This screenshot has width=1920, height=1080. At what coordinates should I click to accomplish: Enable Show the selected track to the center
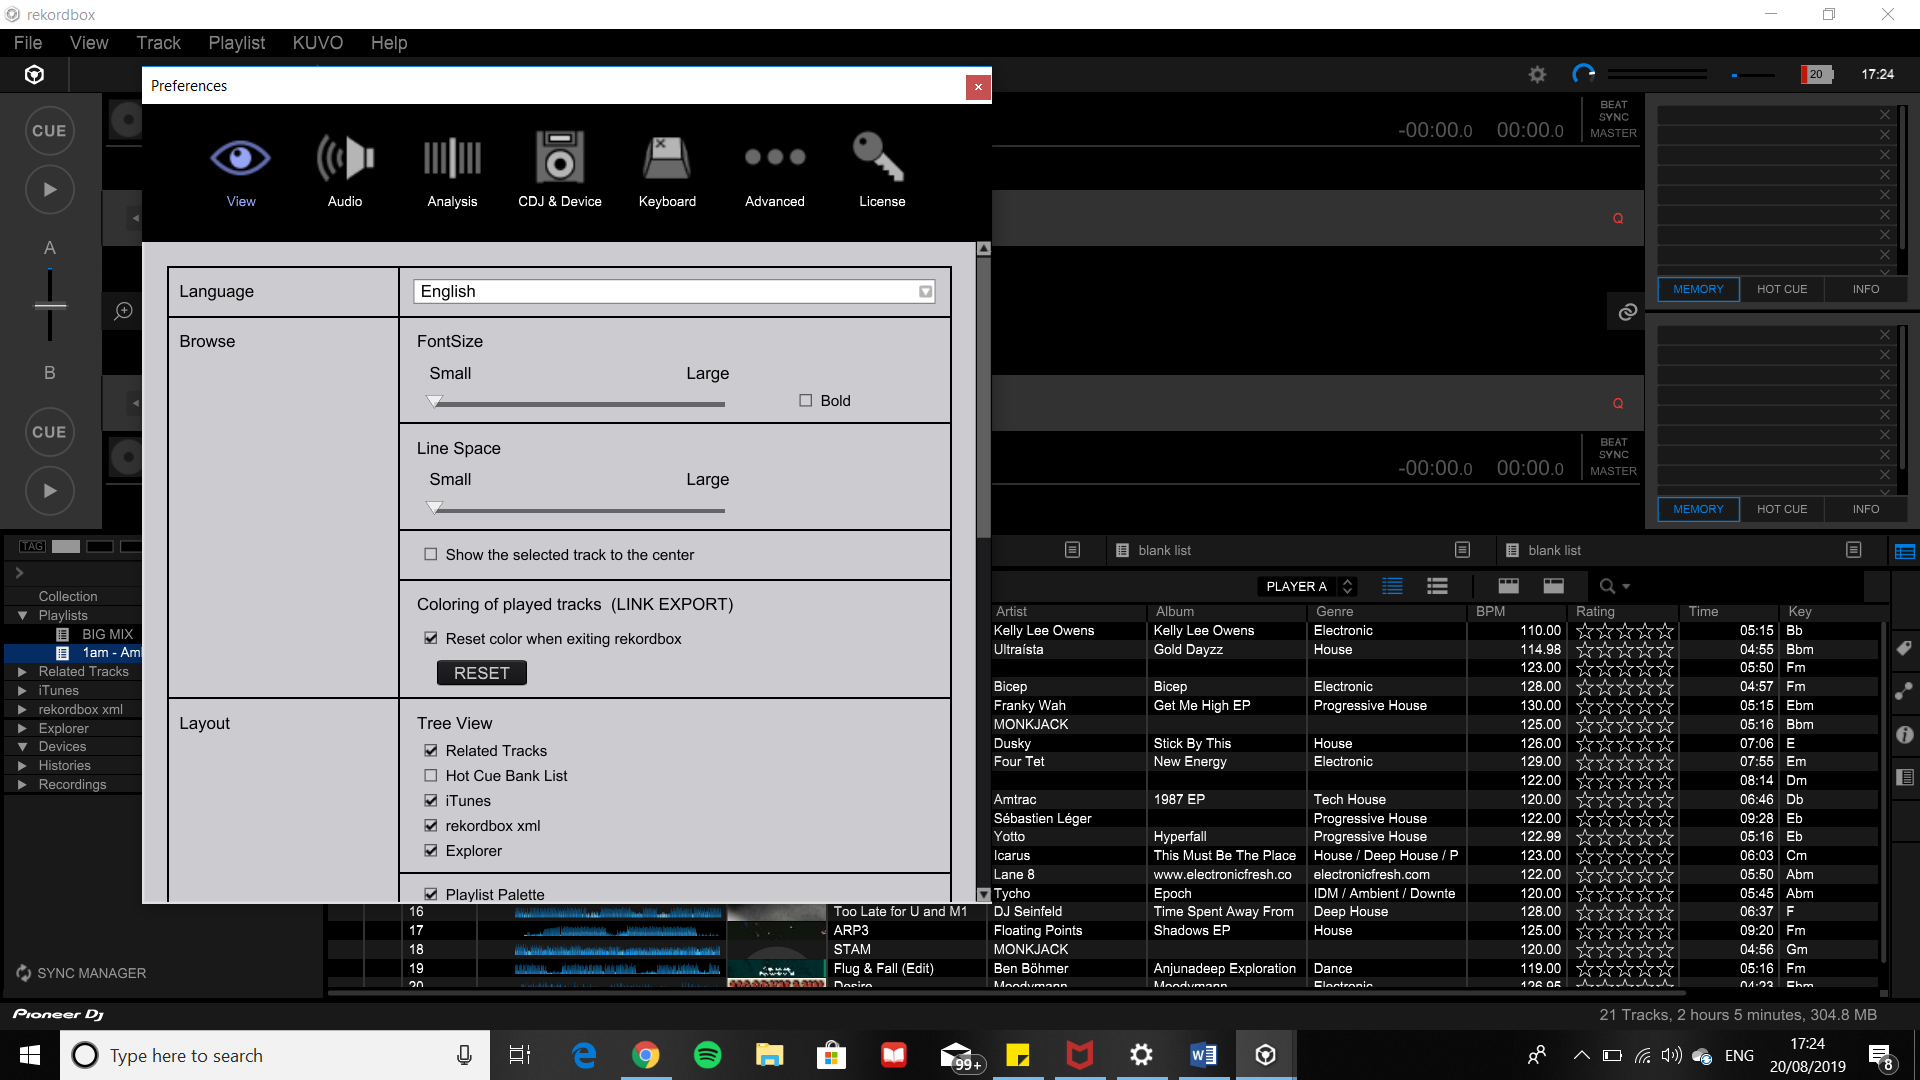point(431,554)
